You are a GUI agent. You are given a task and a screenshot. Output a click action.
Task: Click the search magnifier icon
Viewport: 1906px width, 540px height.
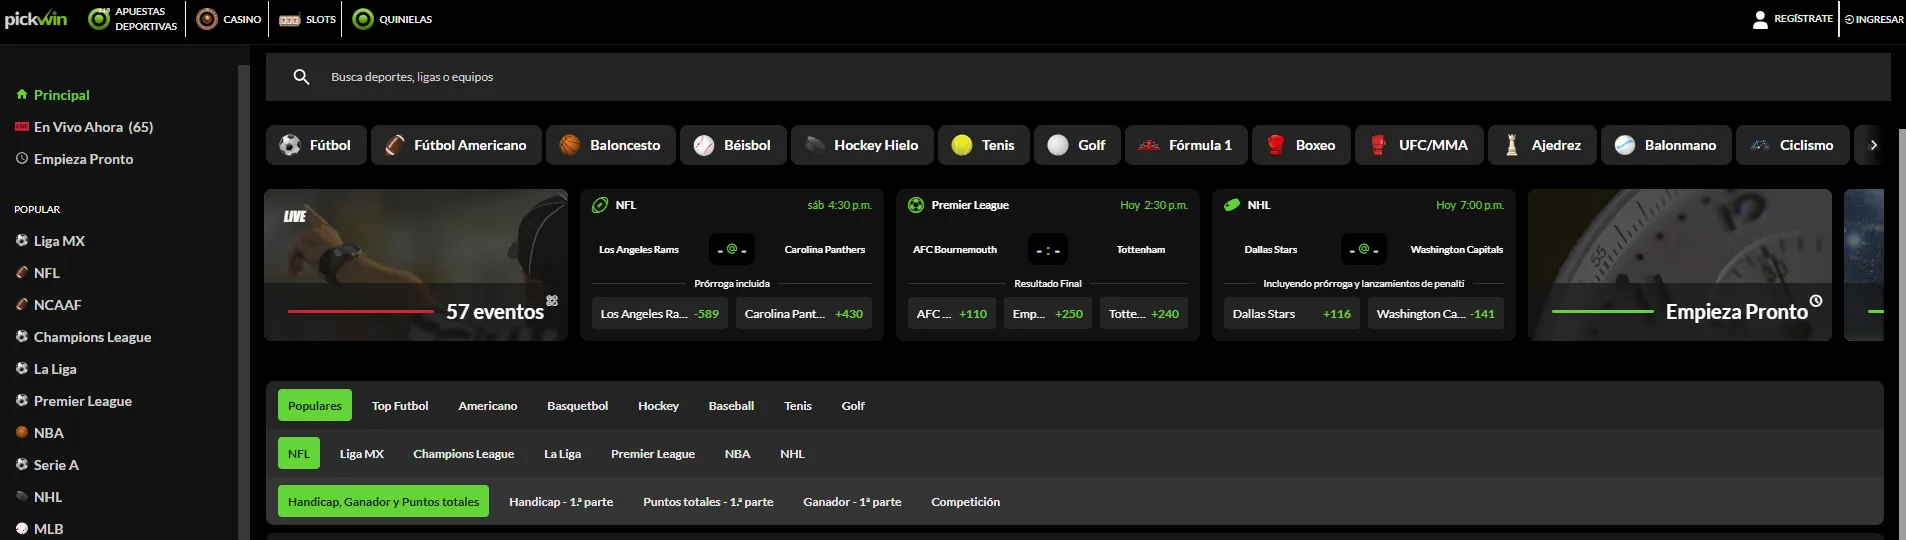(x=301, y=77)
